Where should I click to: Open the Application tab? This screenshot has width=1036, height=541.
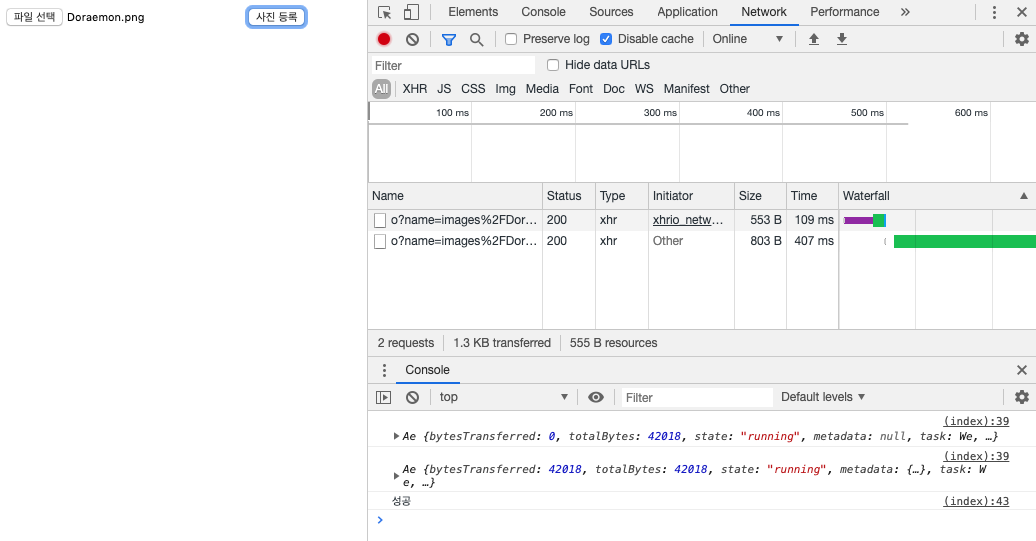pos(687,12)
